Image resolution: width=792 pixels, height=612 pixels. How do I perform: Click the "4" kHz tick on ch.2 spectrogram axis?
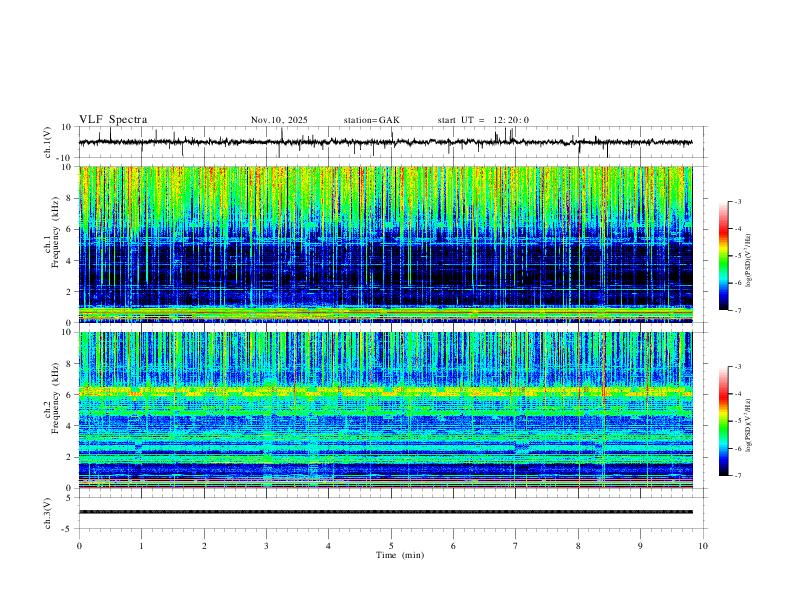click(70, 426)
